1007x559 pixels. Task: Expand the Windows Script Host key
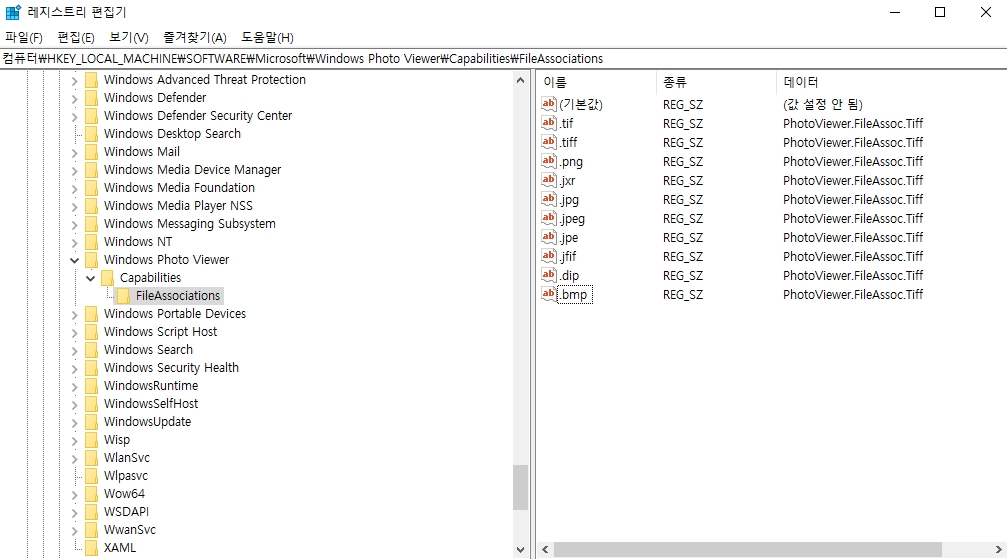[x=74, y=332]
